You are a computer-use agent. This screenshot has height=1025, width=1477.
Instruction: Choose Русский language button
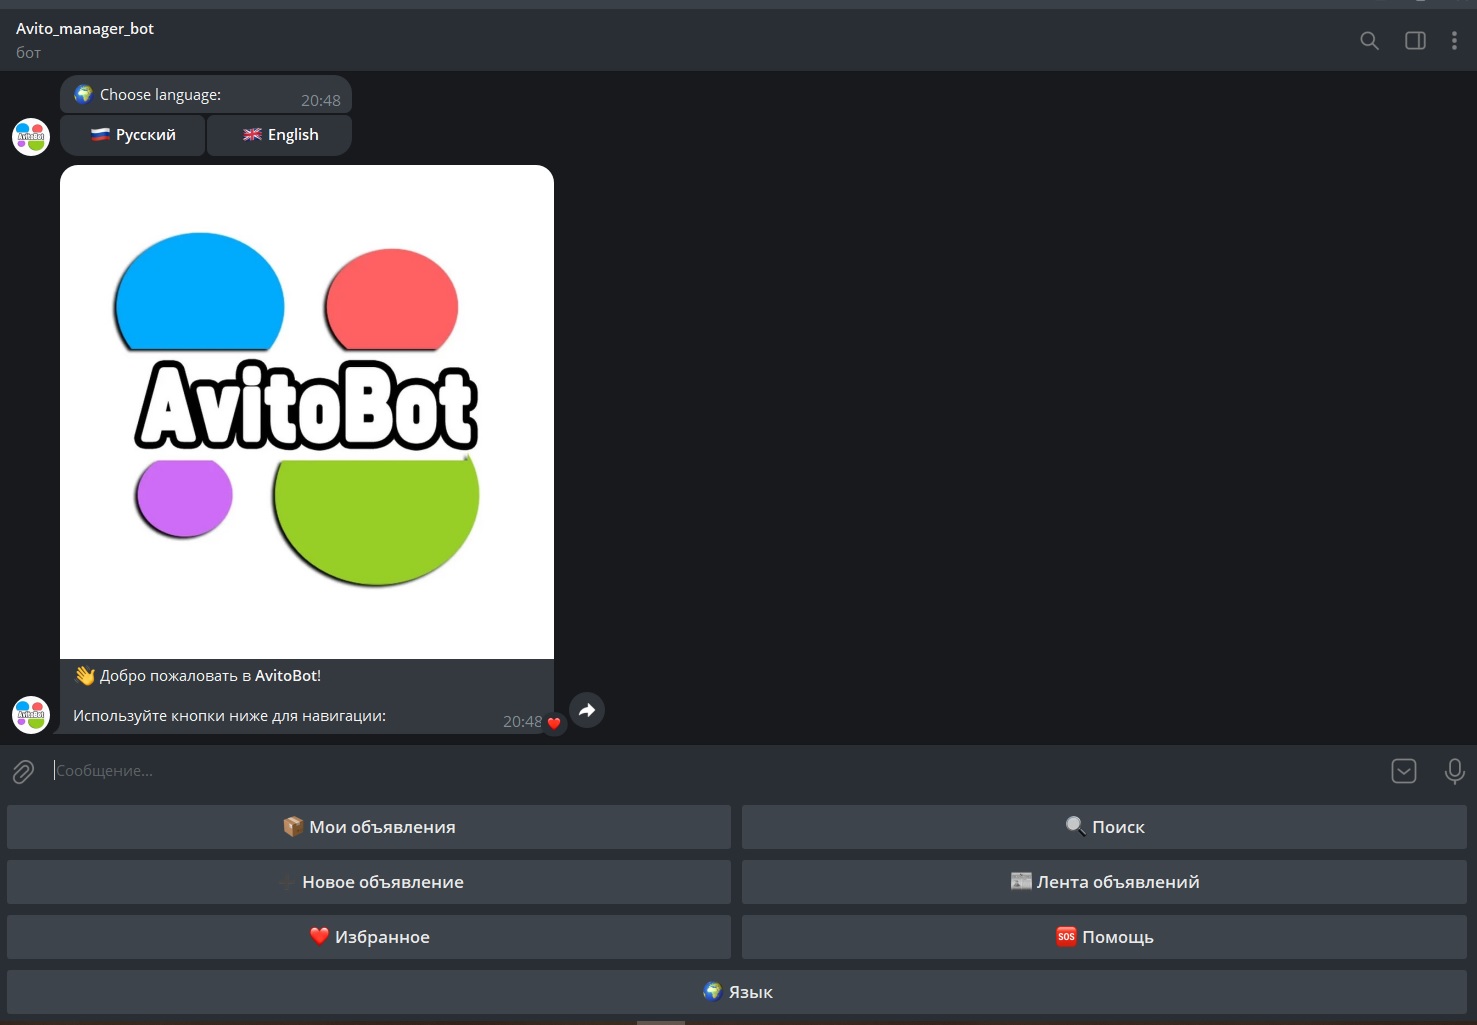click(133, 135)
